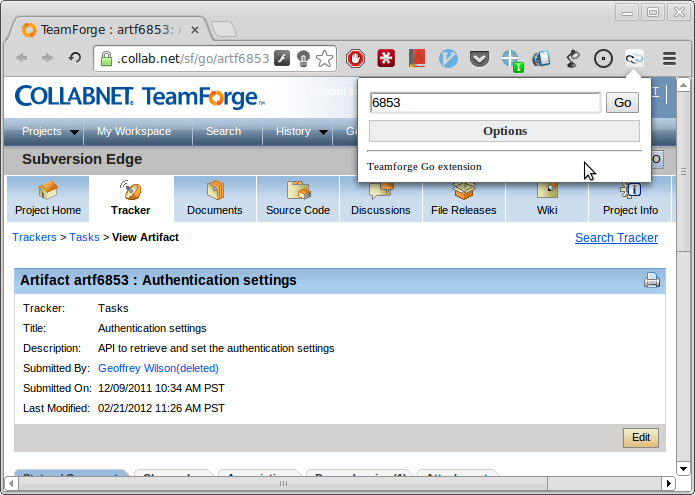Click the CollabNet TeamForge logo
This screenshot has height=495, width=695.
coord(140,97)
